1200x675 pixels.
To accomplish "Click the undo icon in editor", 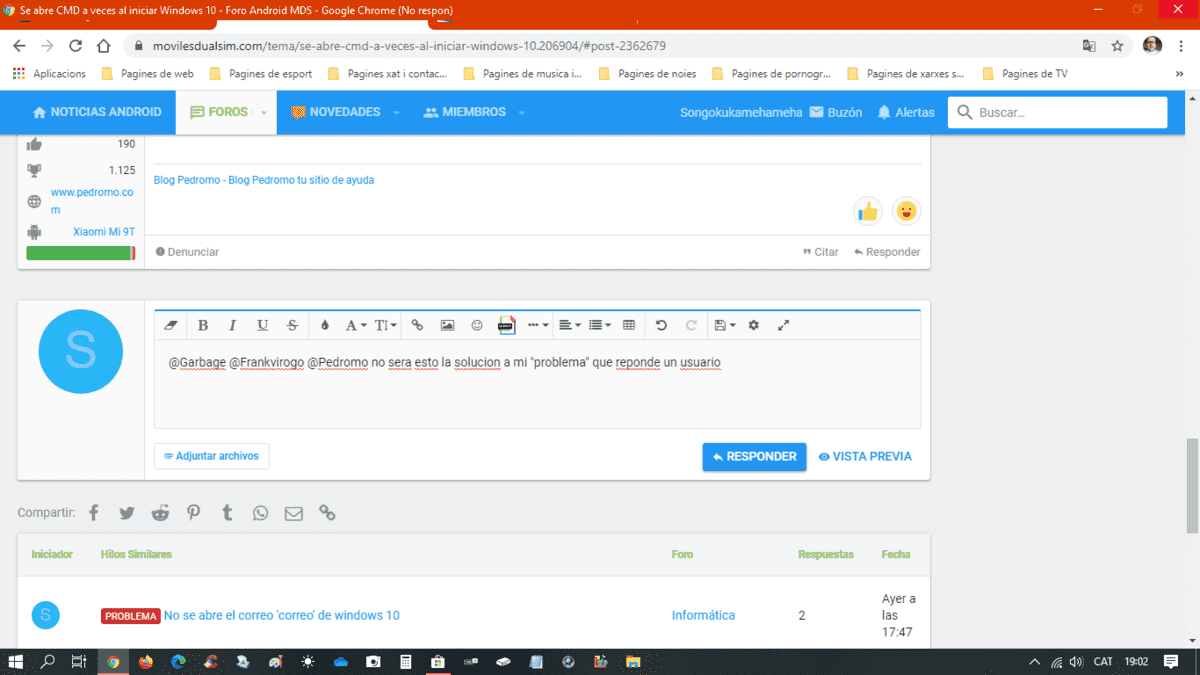I will coord(661,325).
